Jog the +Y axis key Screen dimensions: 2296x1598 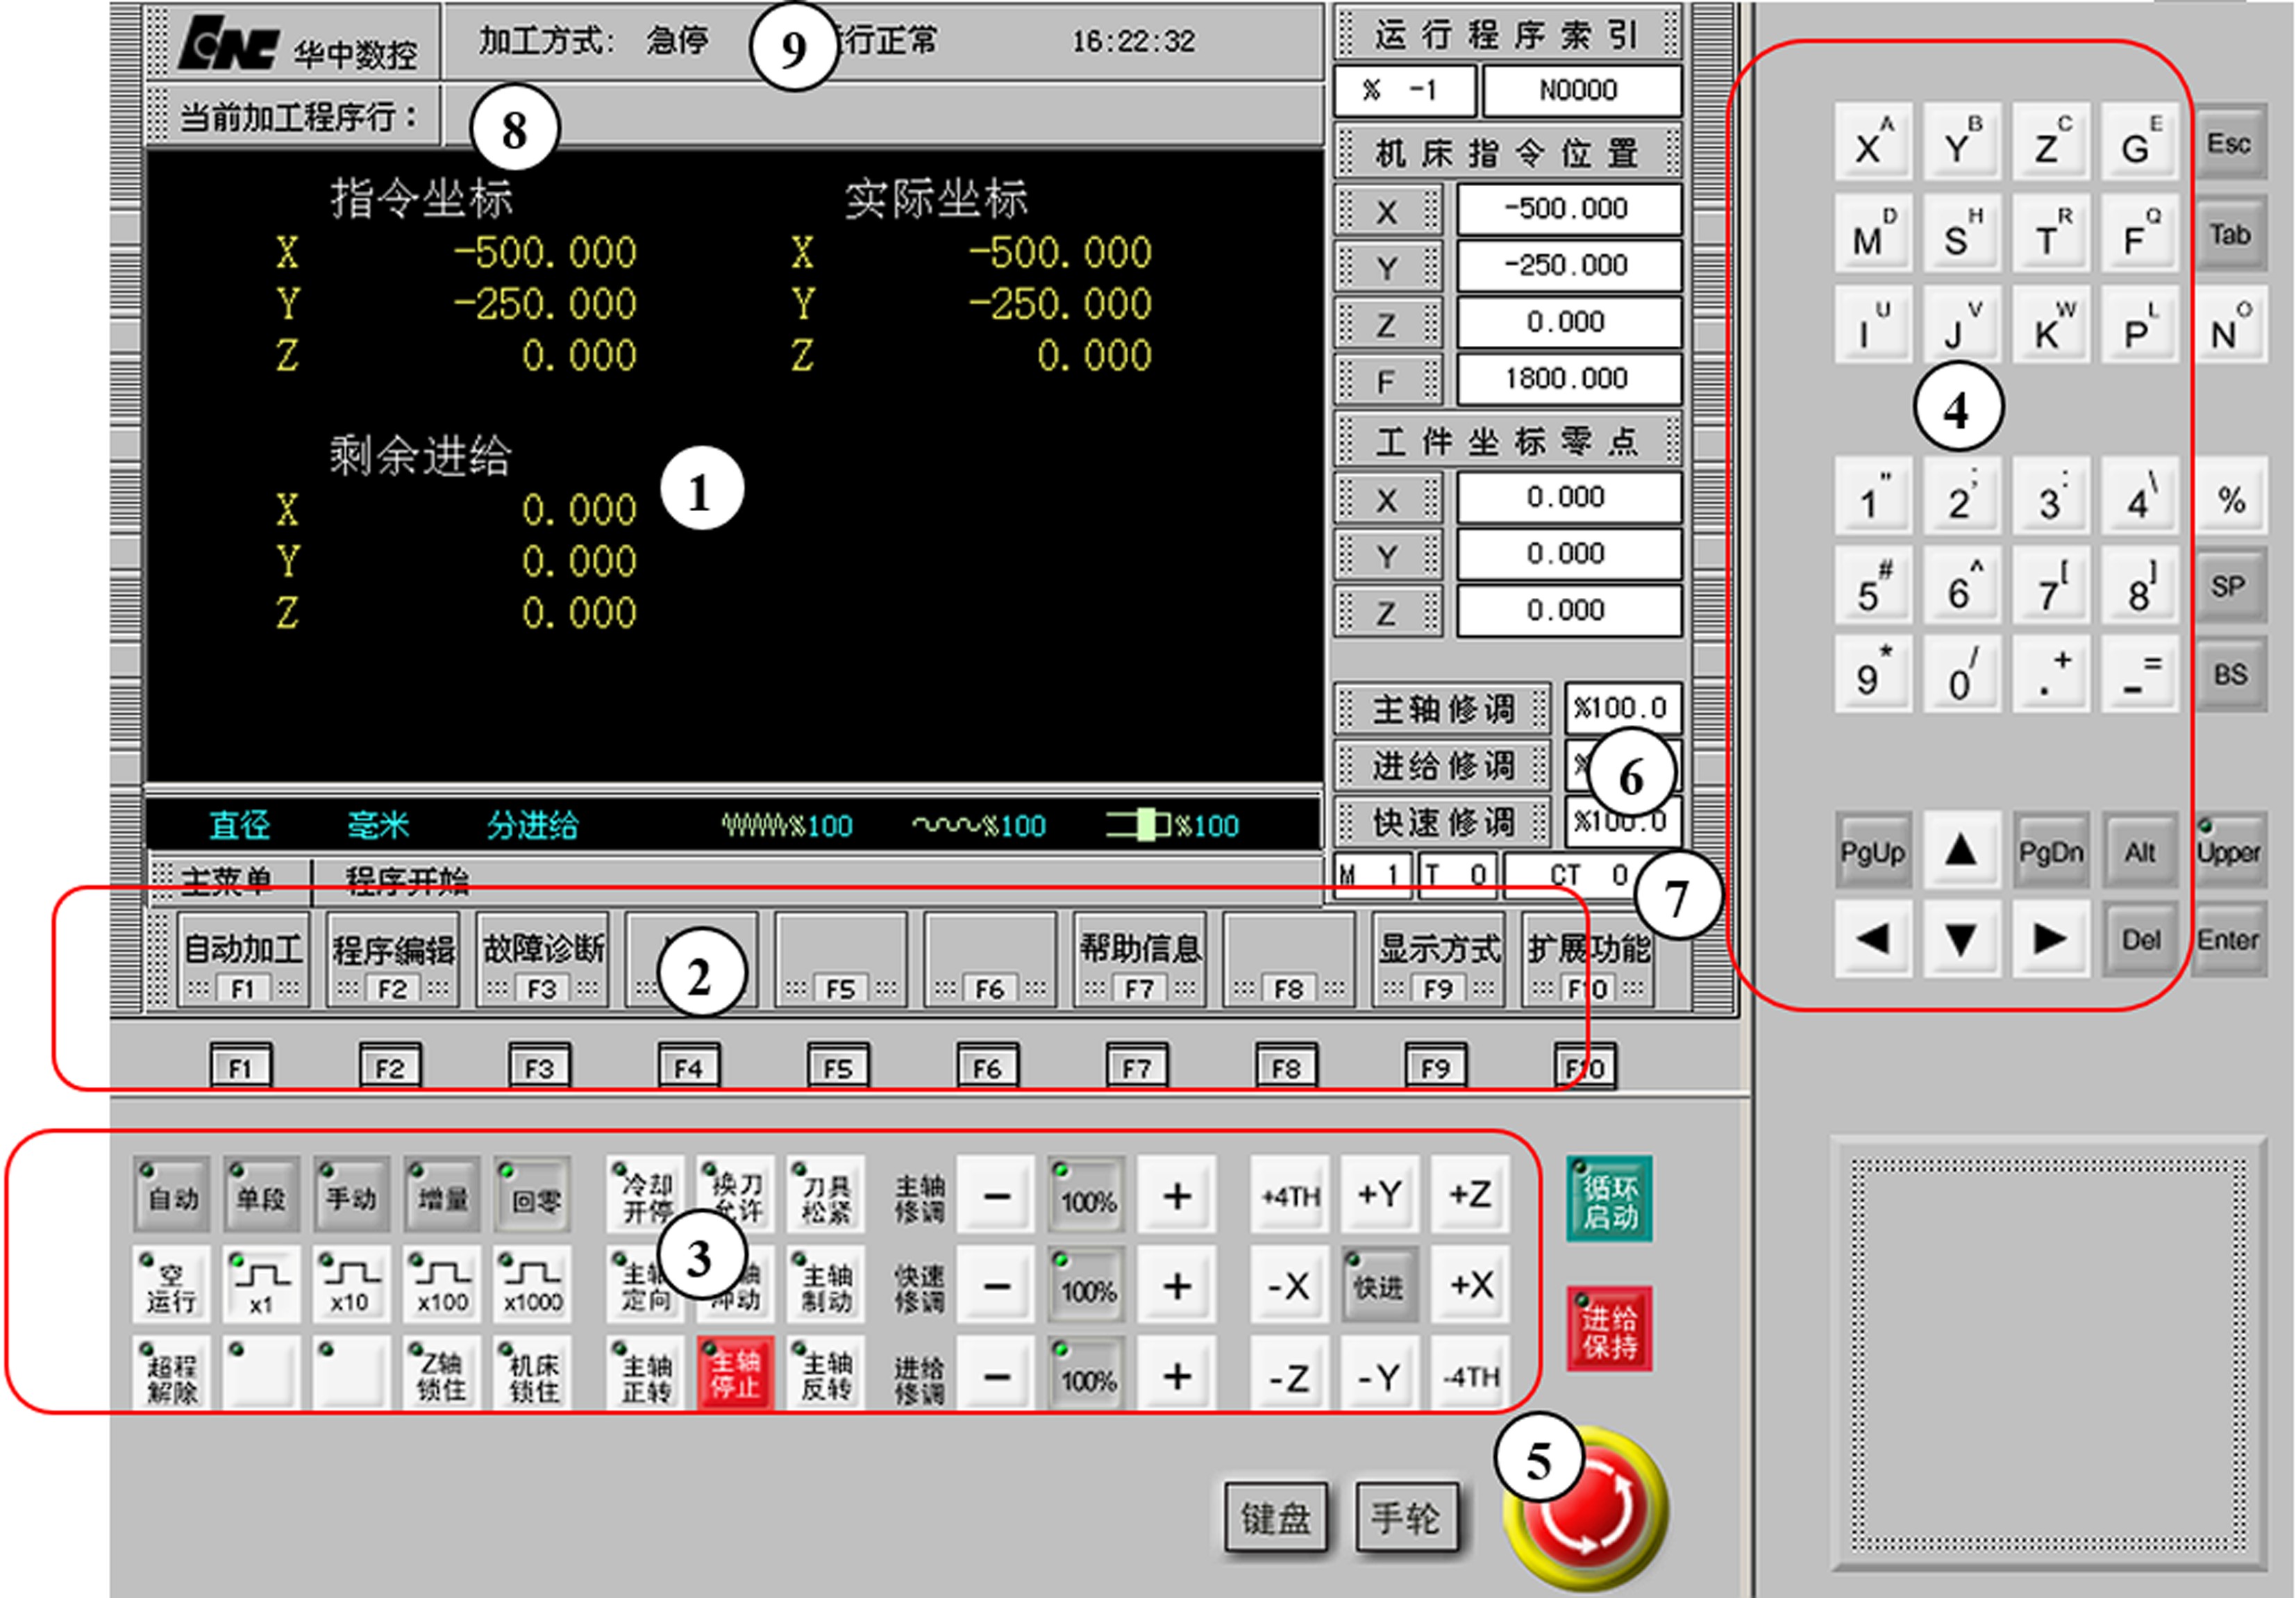tap(1380, 1194)
